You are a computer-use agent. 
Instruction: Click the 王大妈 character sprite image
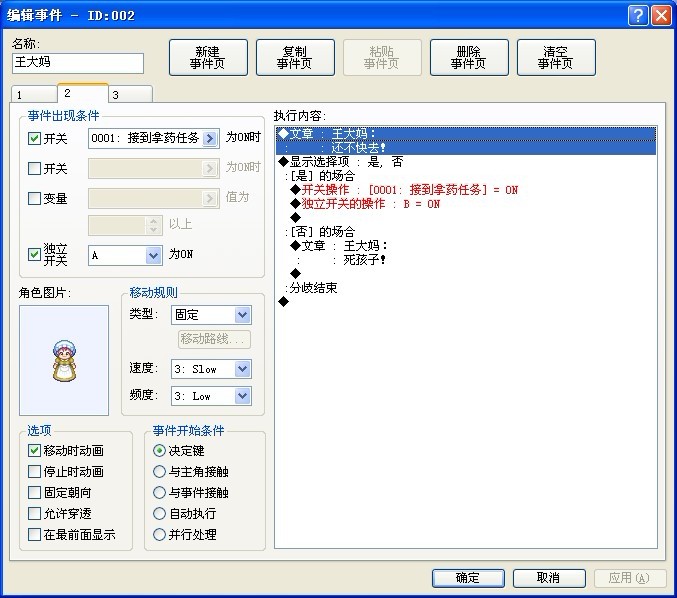[64, 361]
